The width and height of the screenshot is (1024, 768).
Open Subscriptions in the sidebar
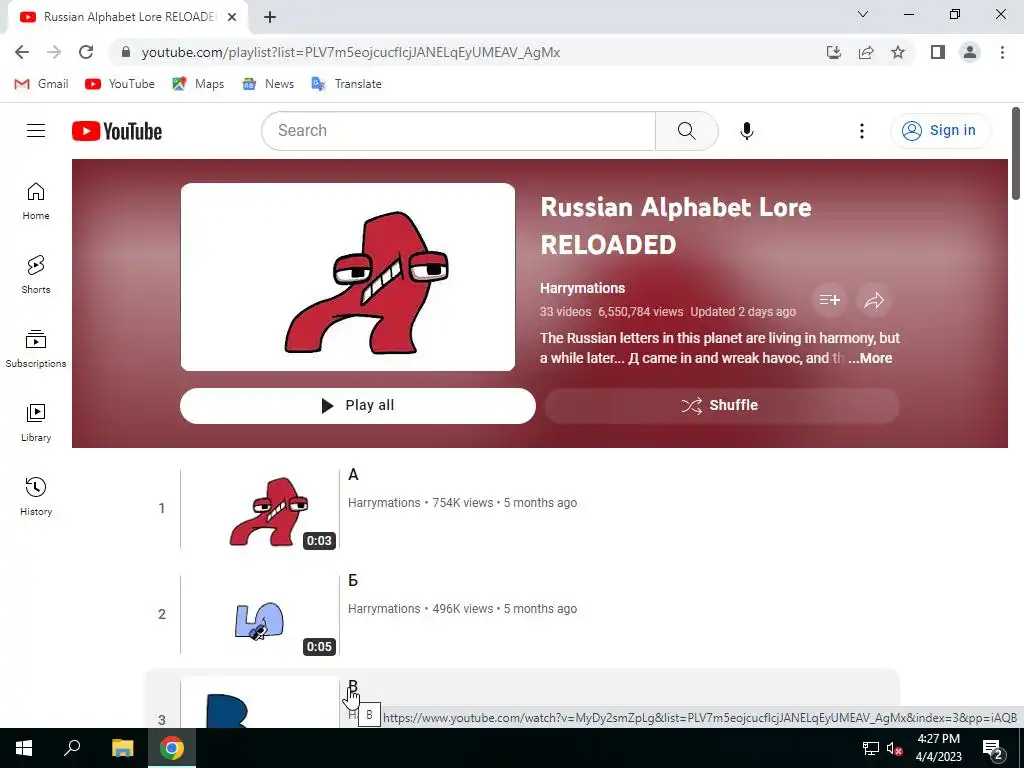pyautogui.click(x=36, y=349)
